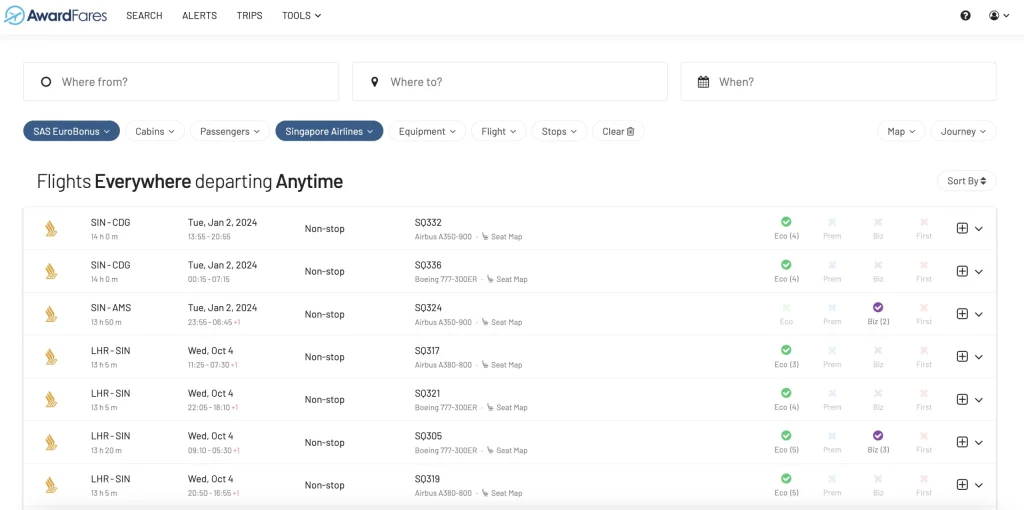Viewport: 1024px width, 510px height.
Task: Click the 22:05 - 18:10 departure time text
Action: 208,407
